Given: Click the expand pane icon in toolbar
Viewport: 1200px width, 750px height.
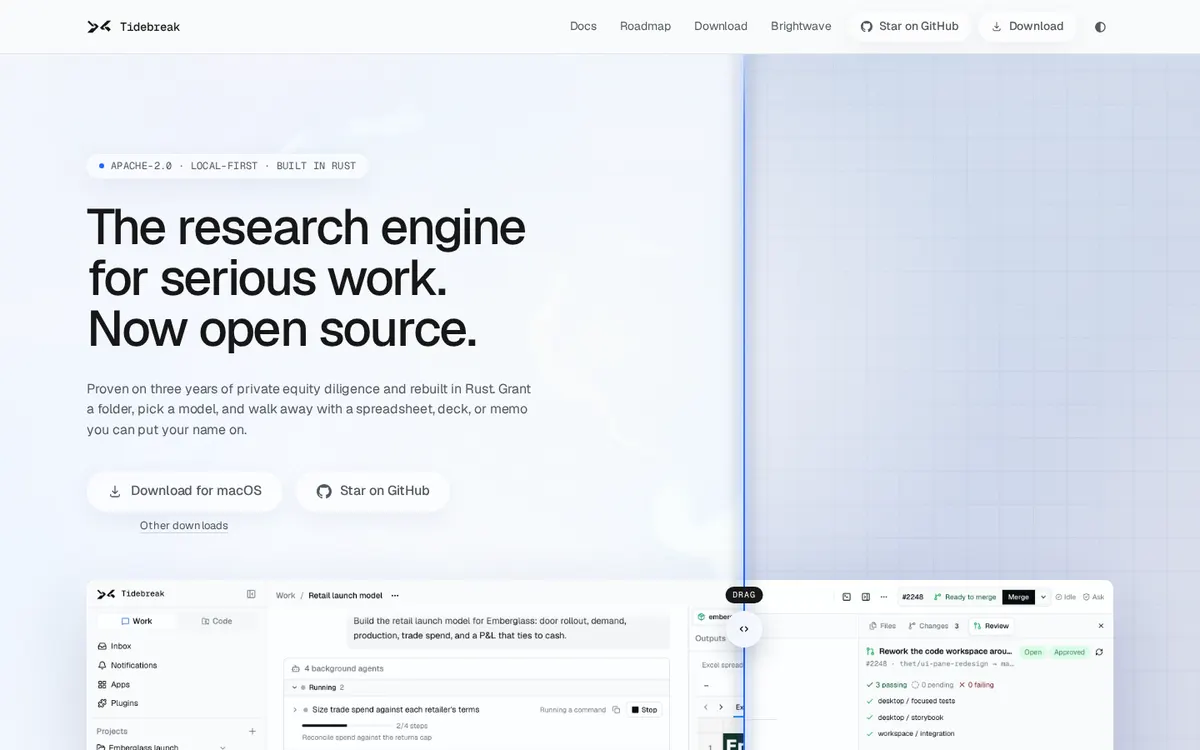Looking at the screenshot, I should [846, 597].
